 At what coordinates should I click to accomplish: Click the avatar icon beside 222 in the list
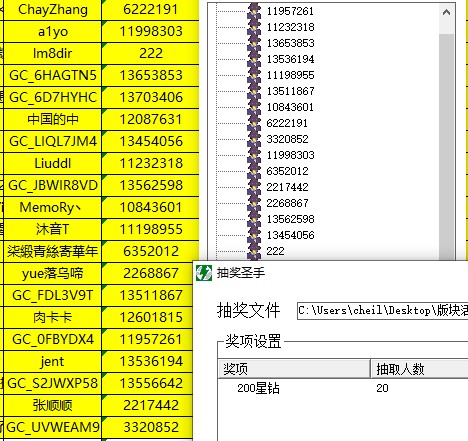[x=254, y=251]
